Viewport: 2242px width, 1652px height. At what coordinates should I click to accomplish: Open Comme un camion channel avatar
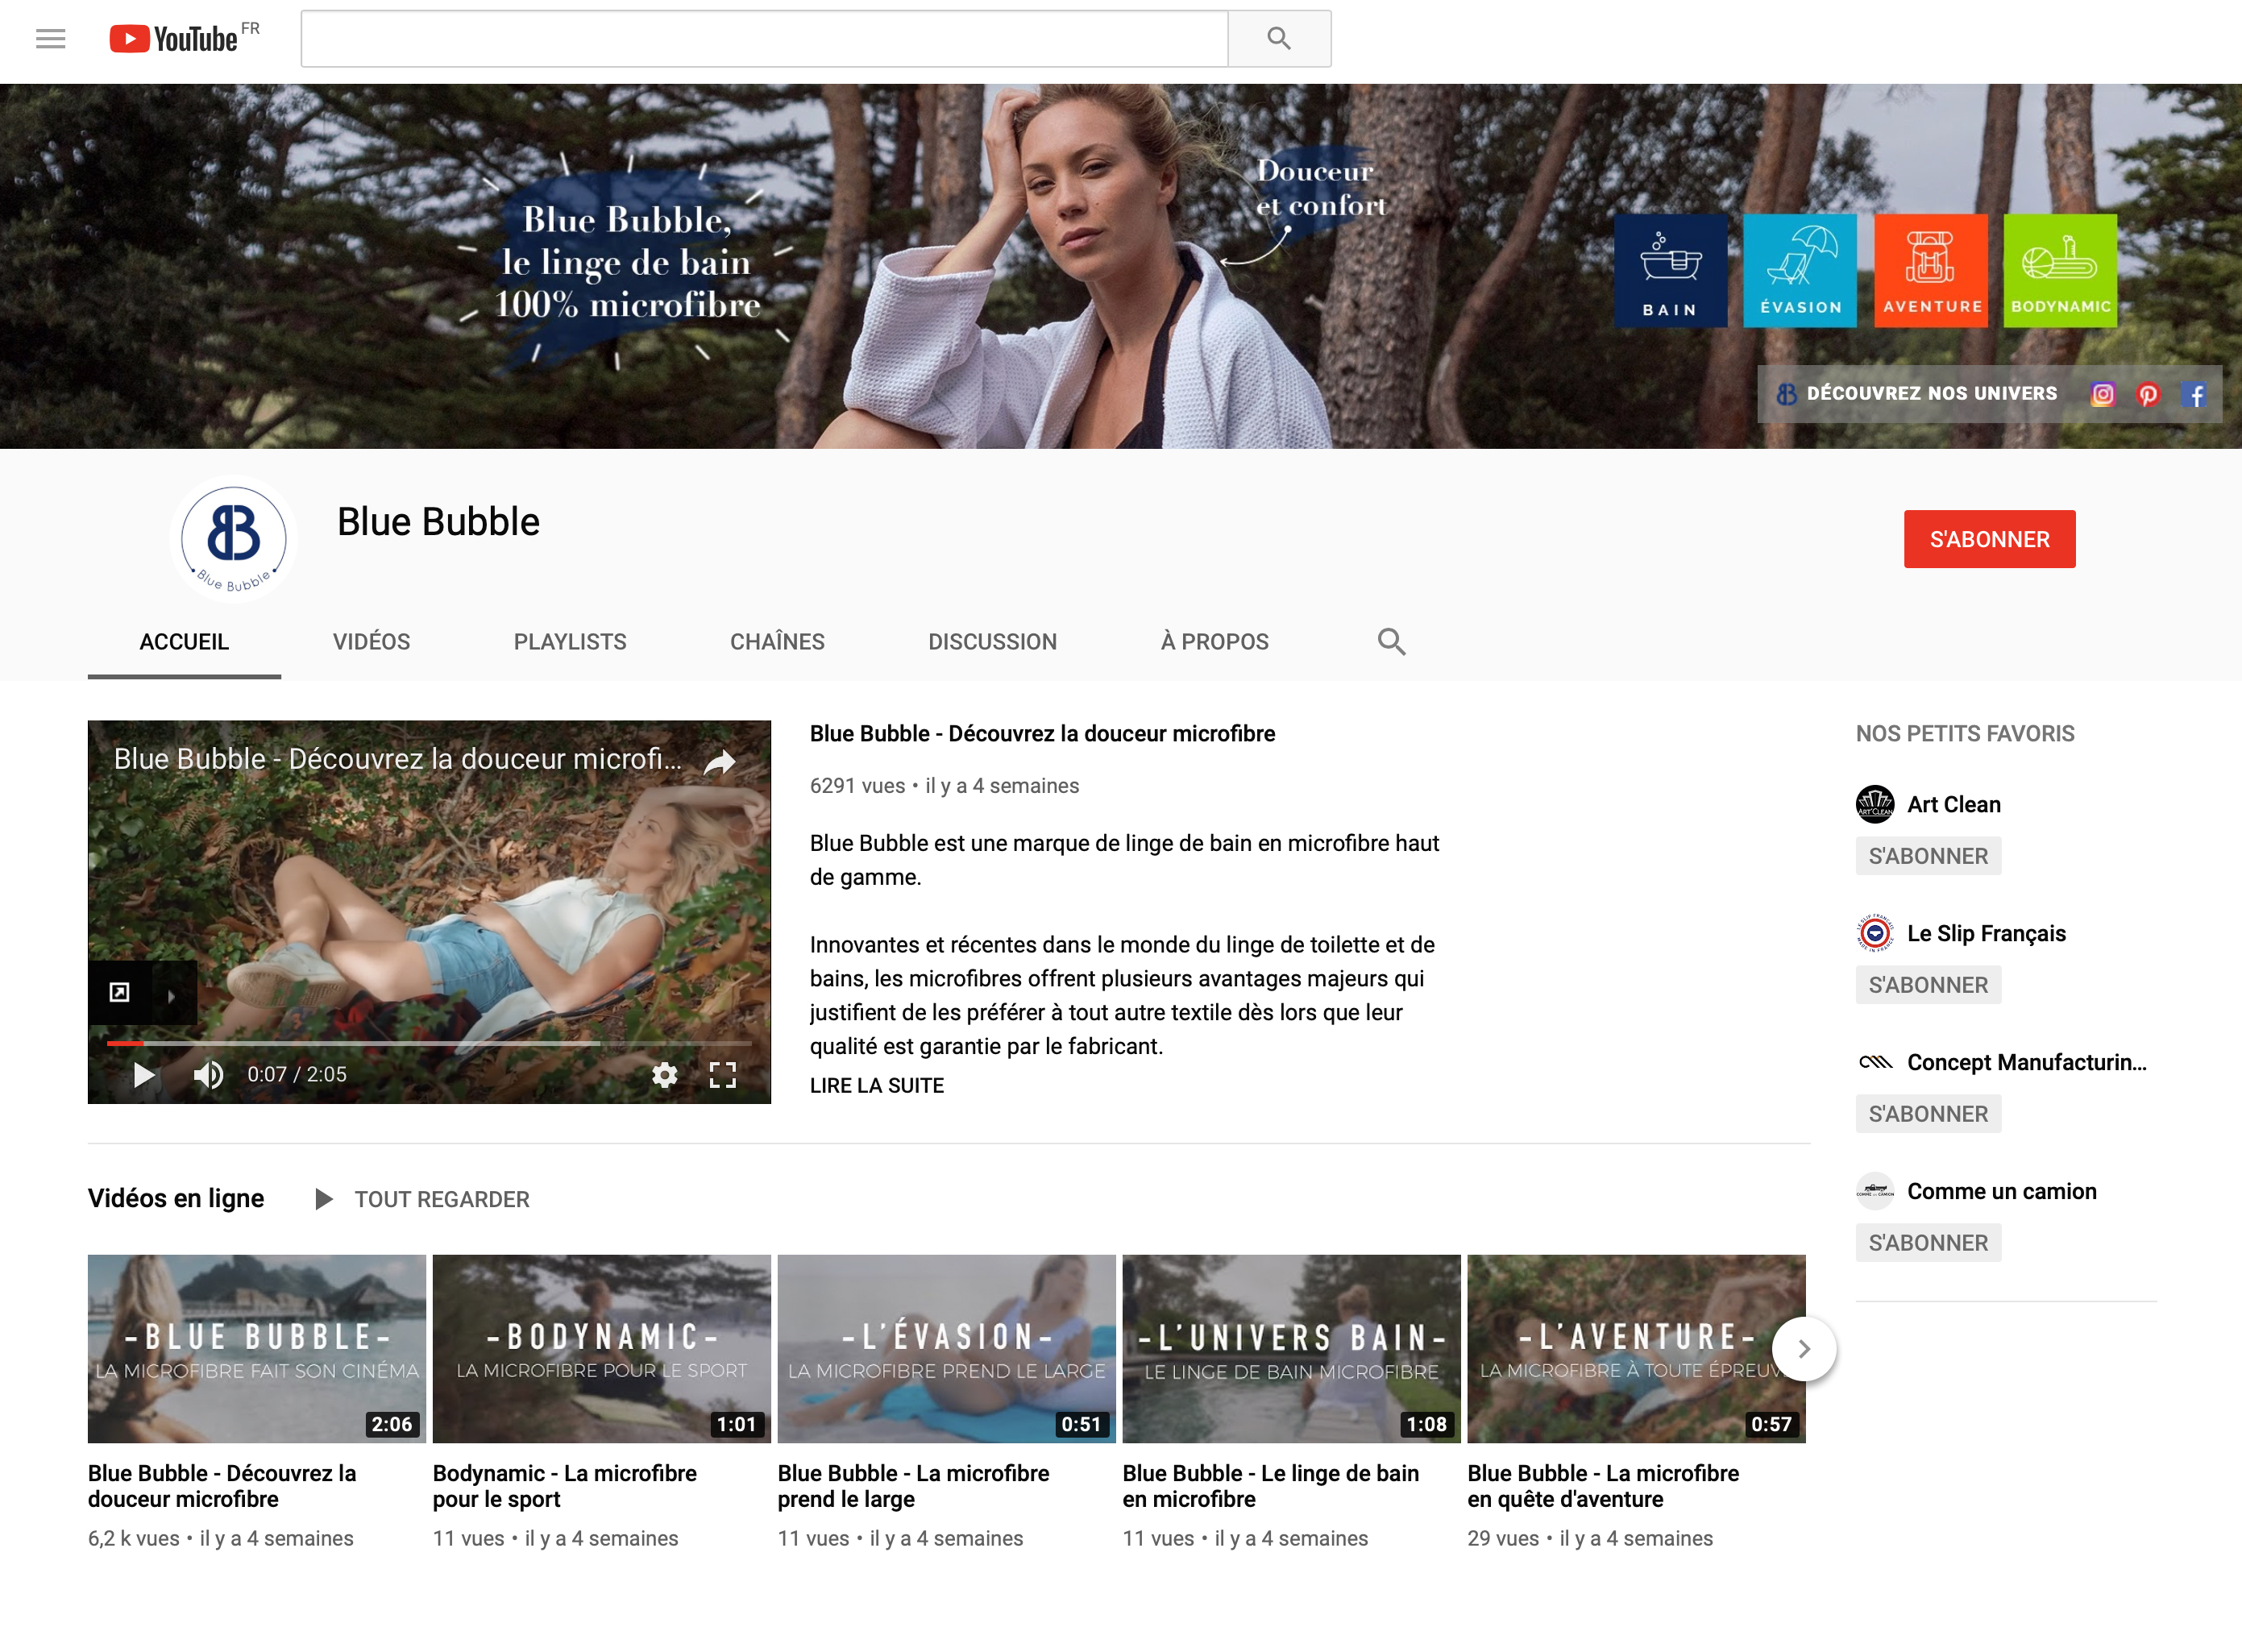coord(1875,1191)
